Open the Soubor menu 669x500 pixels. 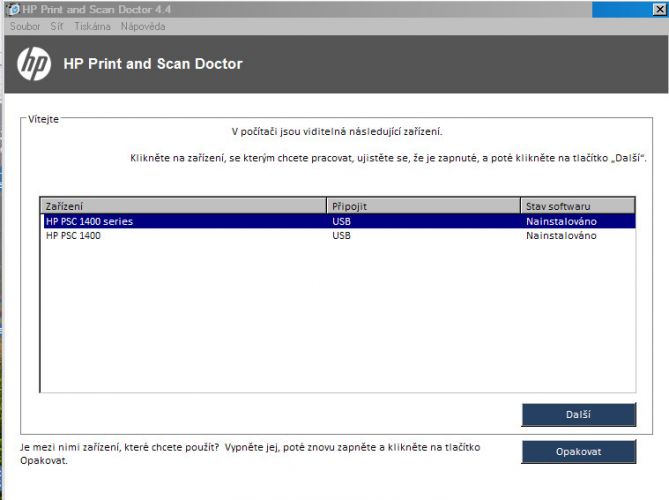(25, 26)
